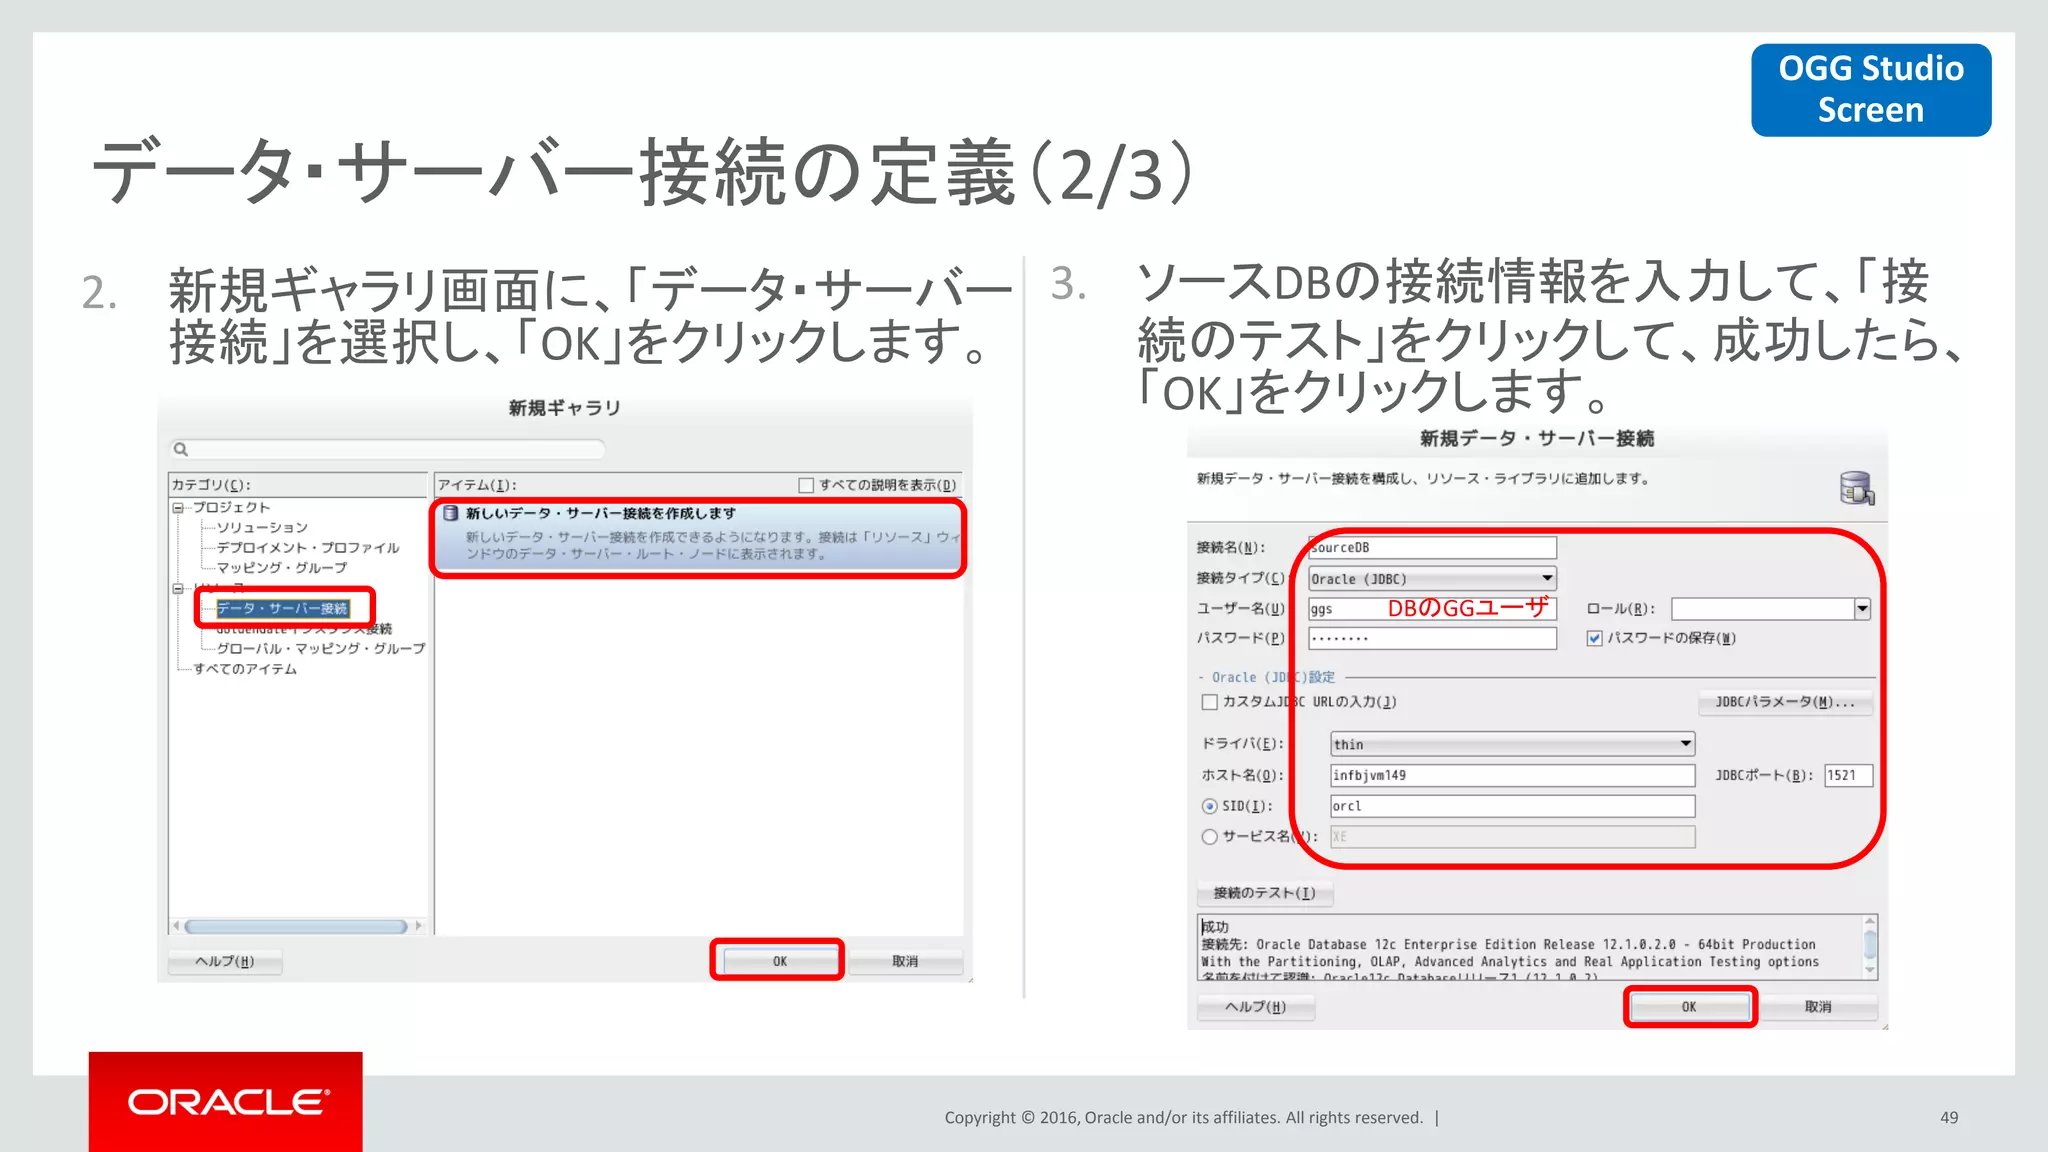Click the SID field containing orcl
2048x1152 pixels.
coord(1512,806)
